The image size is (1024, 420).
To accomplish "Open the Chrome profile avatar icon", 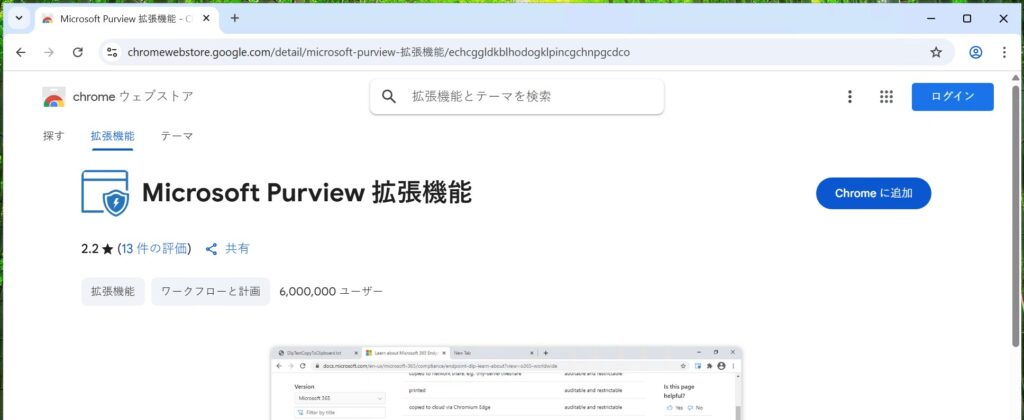I will pyautogui.click(x=975, y=52).
